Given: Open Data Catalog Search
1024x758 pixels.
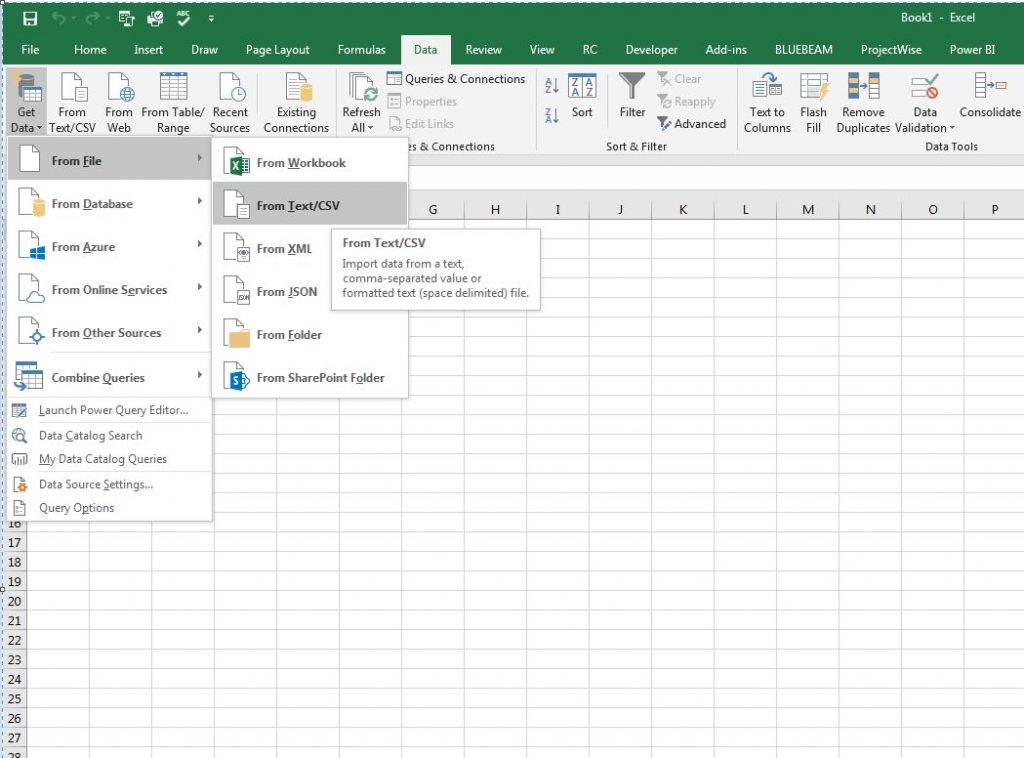Looking at the screenshot, I should click(109, 435).
